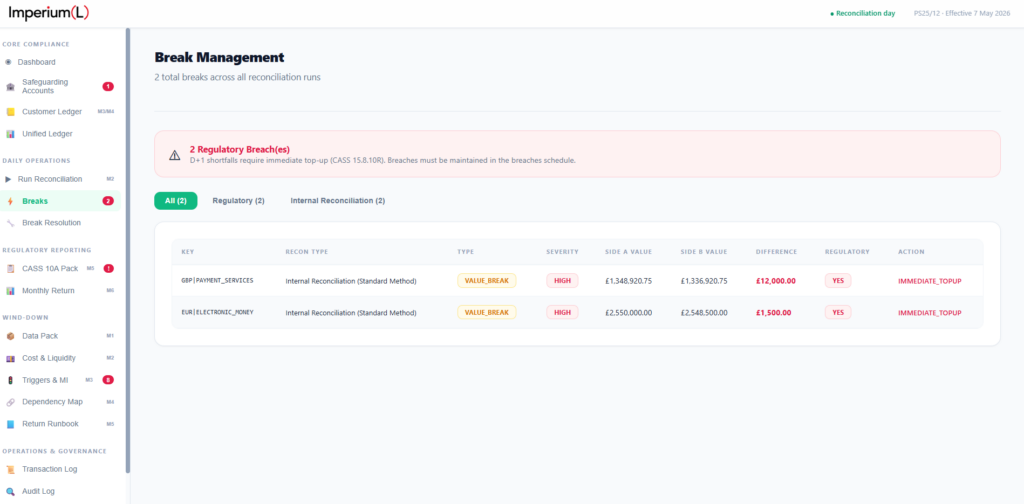Viewport: 1024px width, 504px height.
Task: Click VALUE_BREAK tag in GBP|PAYMENT_SERVICES row
Action: coord(487,281)
